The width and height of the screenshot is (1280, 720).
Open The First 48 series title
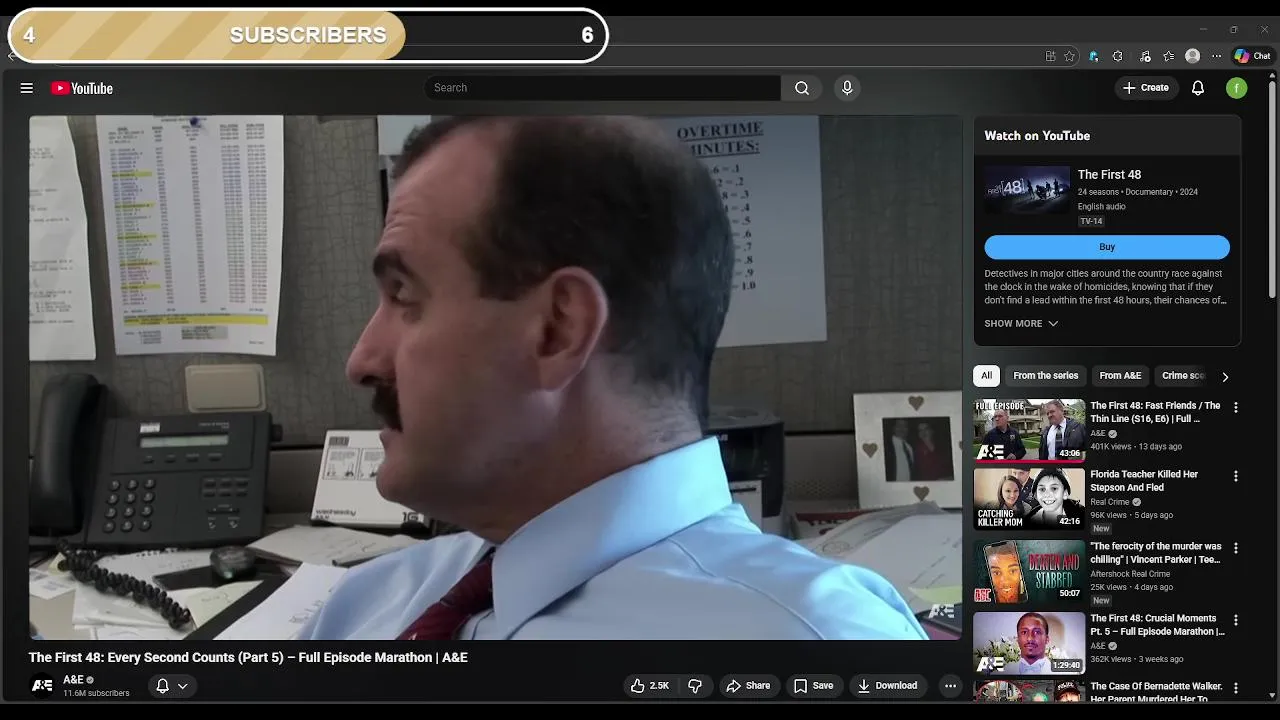(x=1109, y=175)
